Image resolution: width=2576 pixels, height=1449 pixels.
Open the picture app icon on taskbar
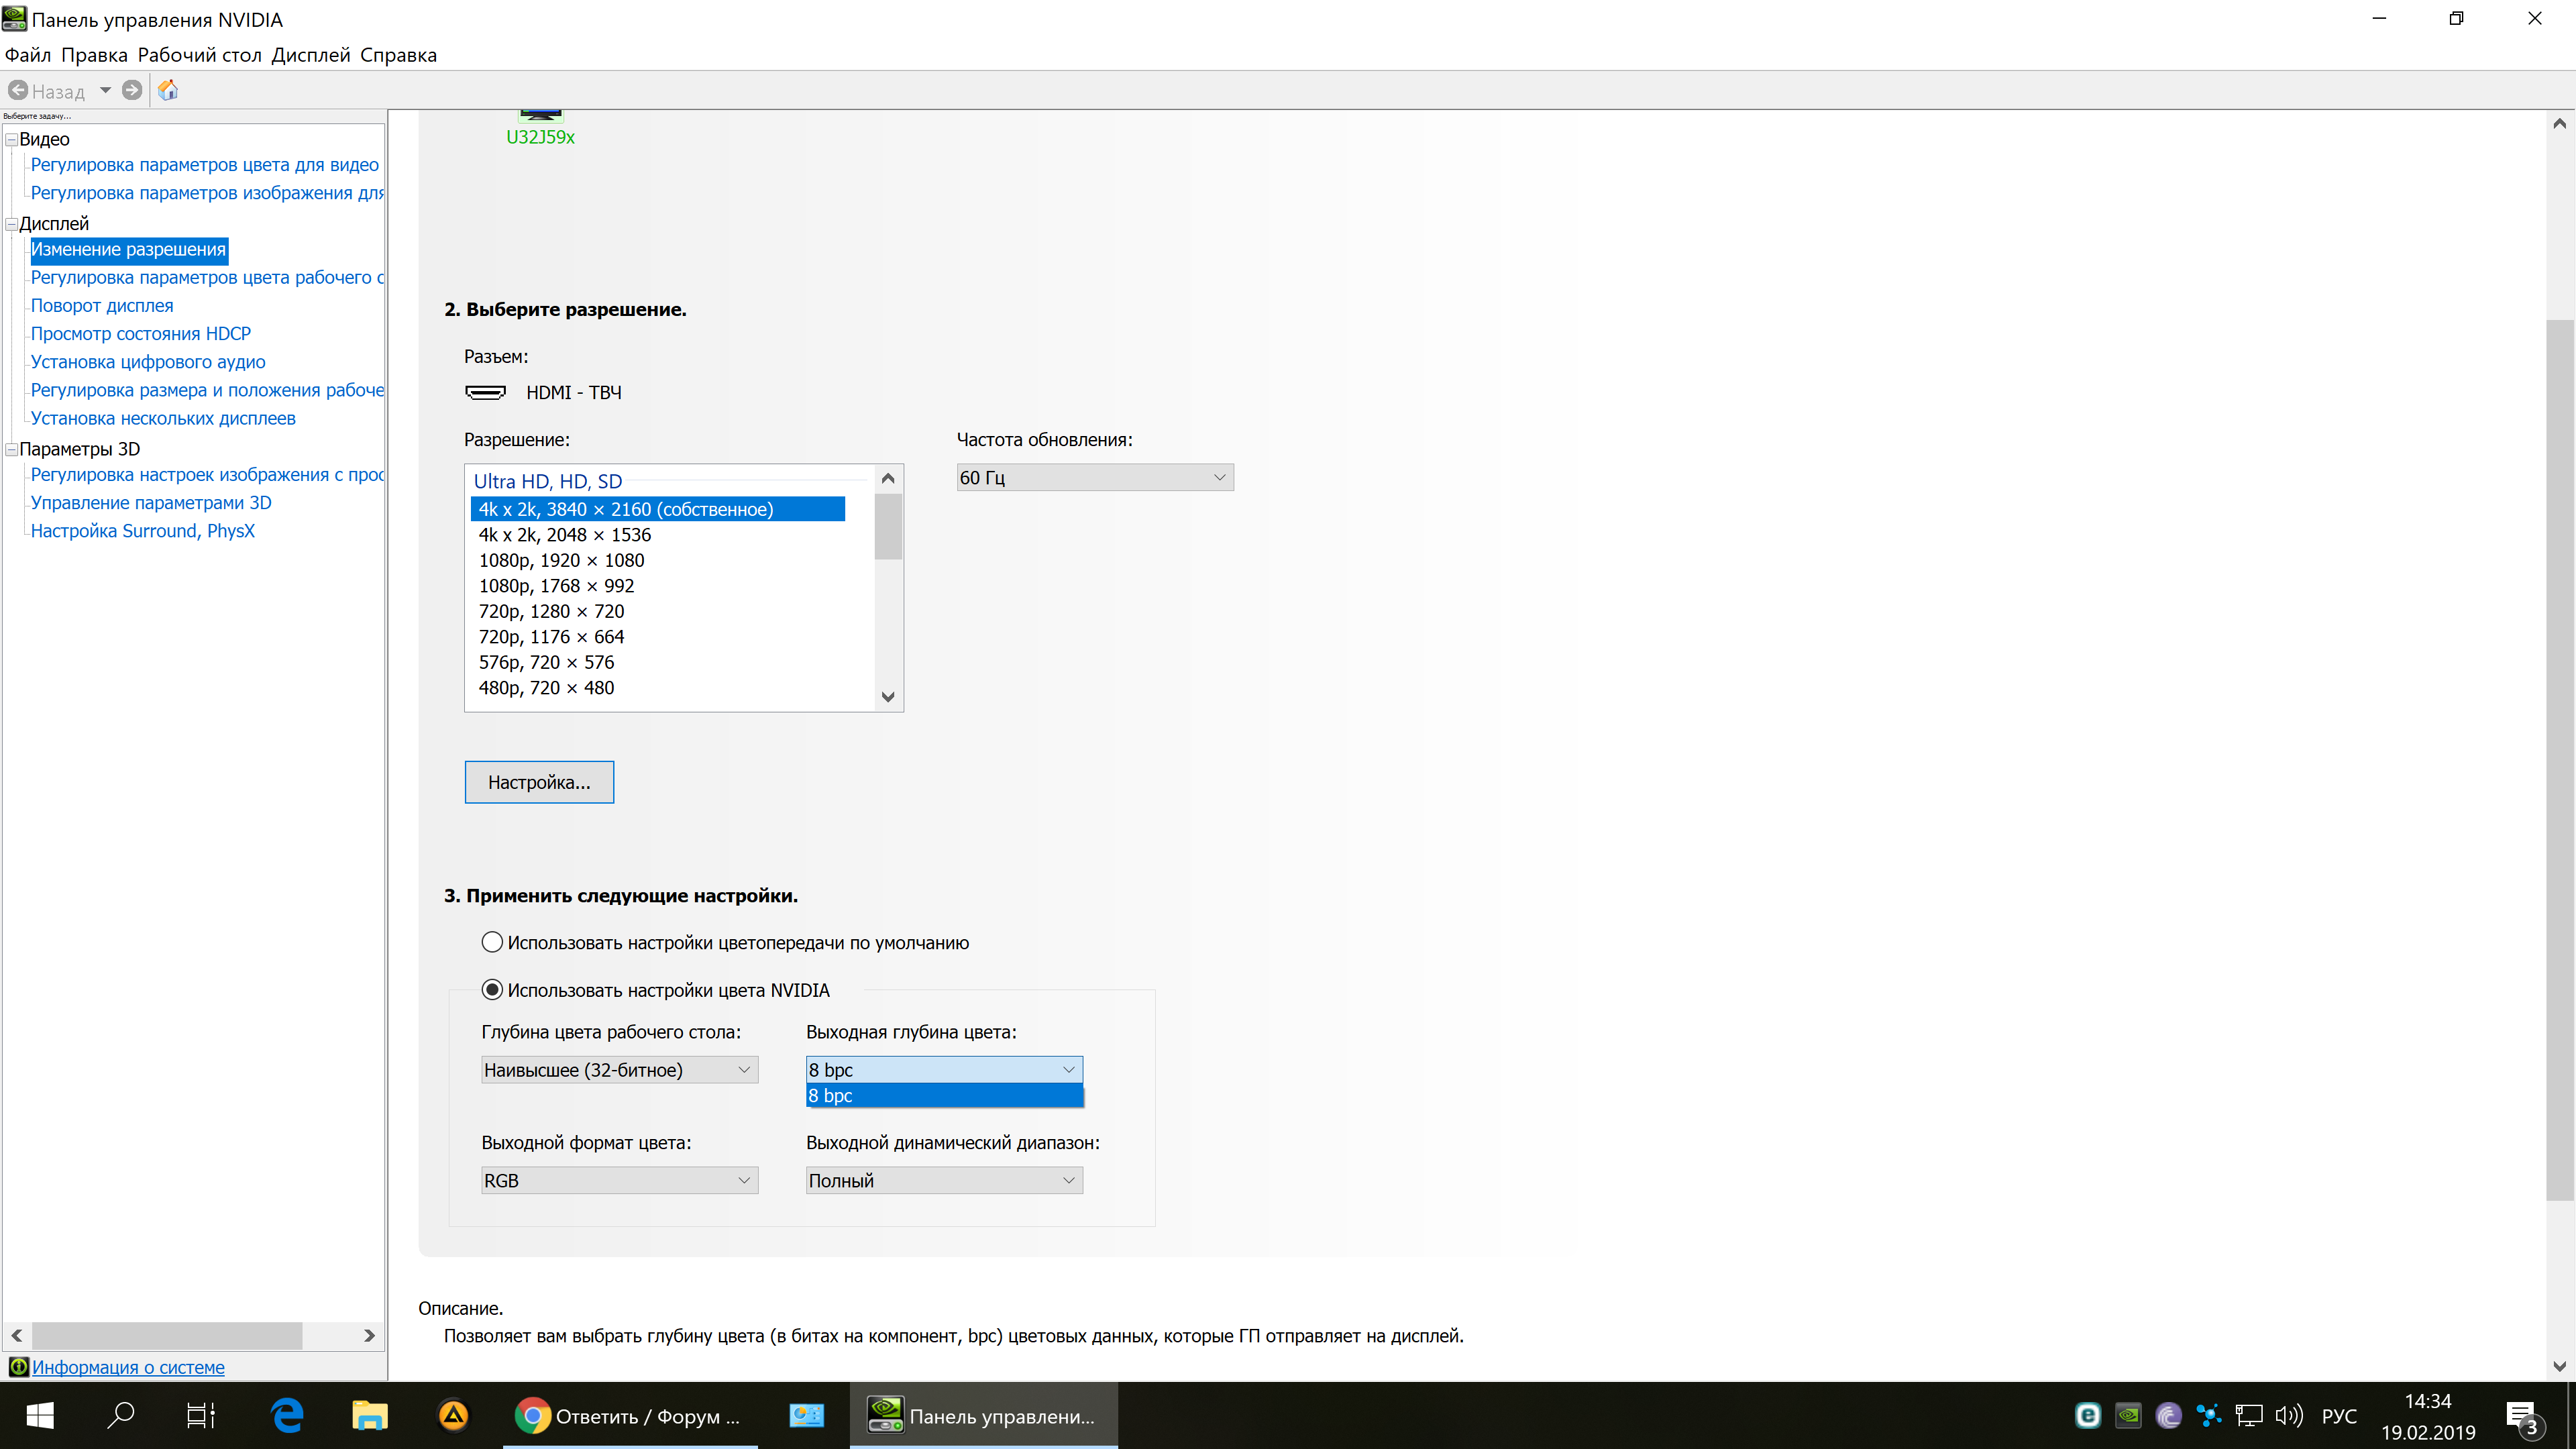click(806, 1416)
